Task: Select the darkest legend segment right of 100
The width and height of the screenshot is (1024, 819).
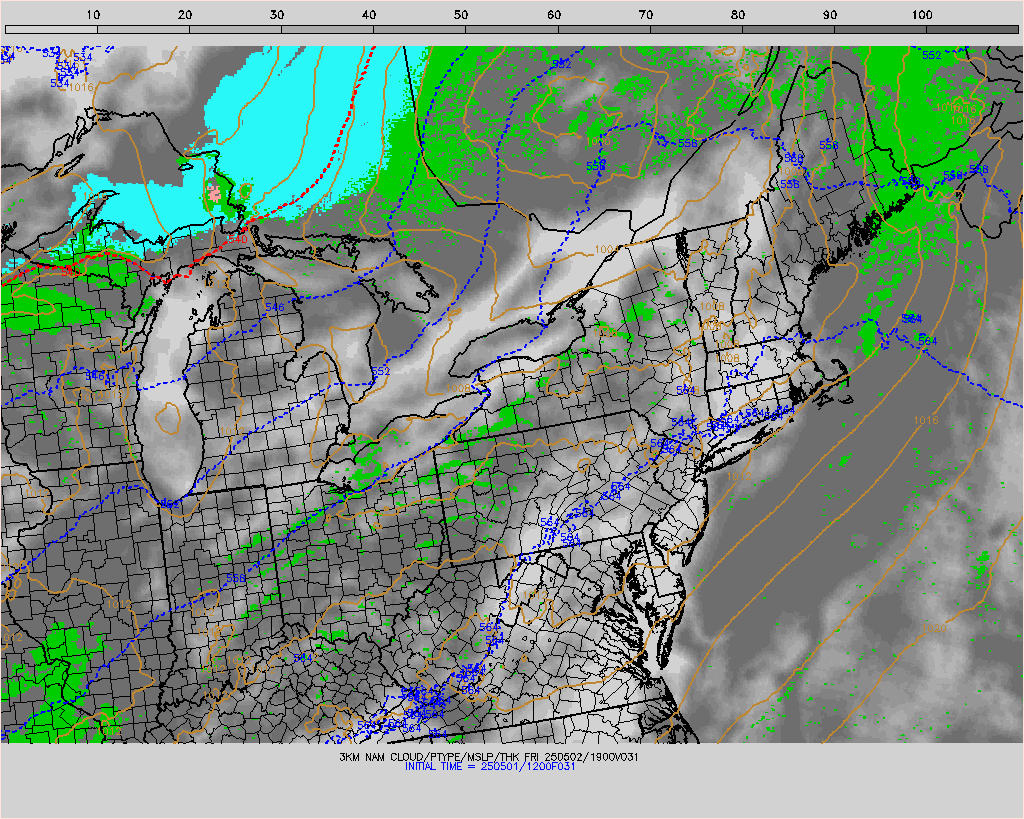Action: click(x=972, y=29)
